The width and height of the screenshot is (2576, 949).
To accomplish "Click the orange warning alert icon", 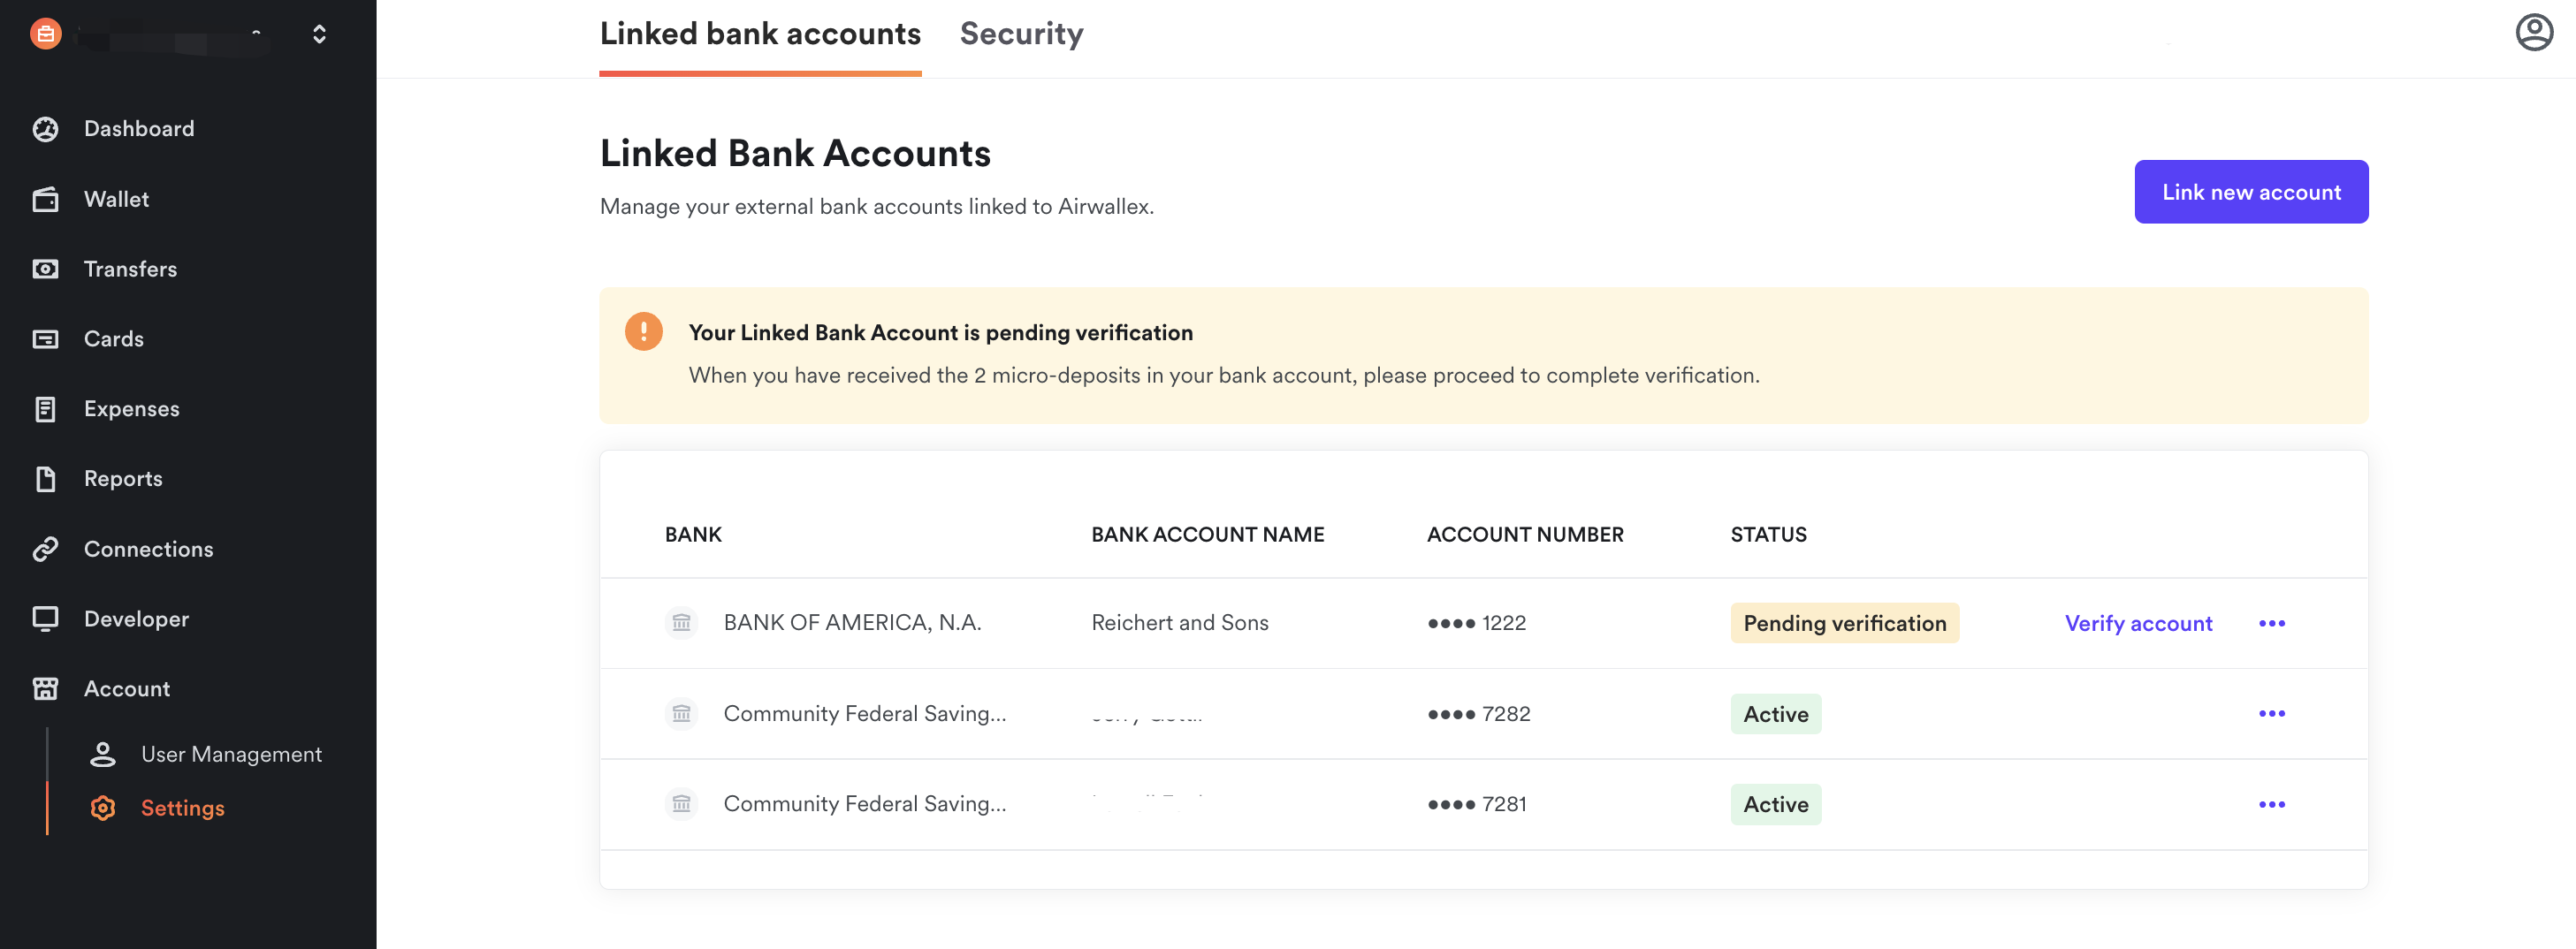I will tap(644, 331).
